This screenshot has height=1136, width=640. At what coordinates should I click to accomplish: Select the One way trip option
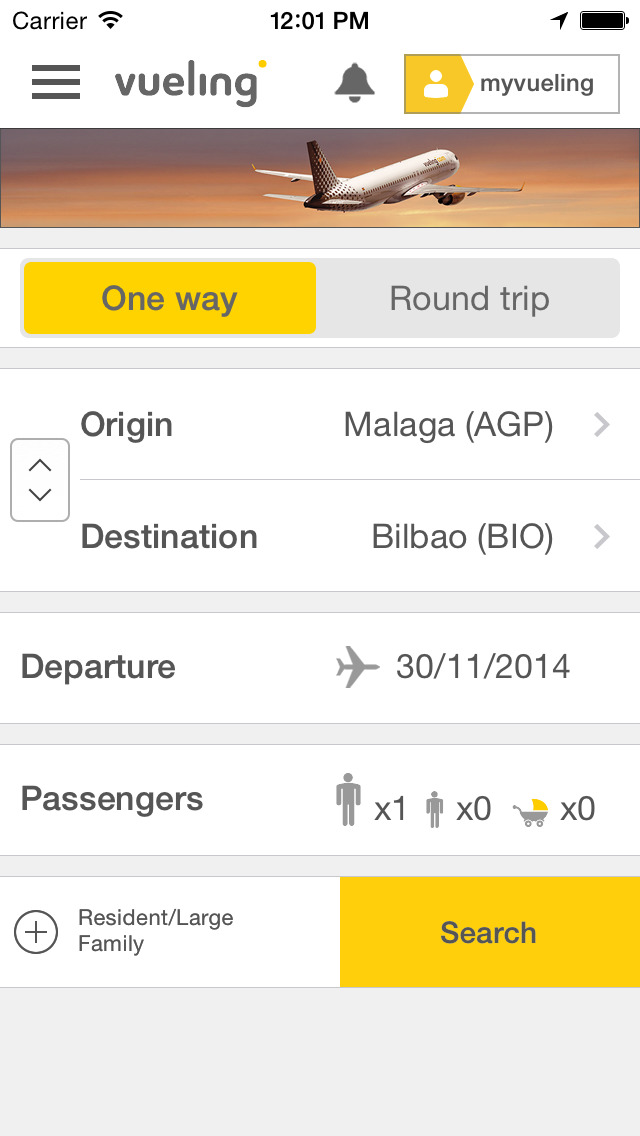click(x=169, y=298)
